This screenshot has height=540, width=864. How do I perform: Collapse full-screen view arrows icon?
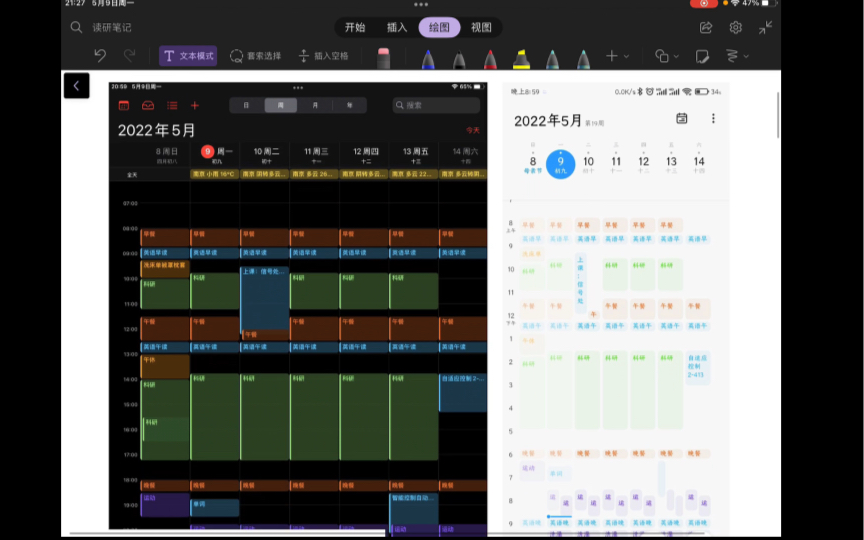tap(765, 27)
